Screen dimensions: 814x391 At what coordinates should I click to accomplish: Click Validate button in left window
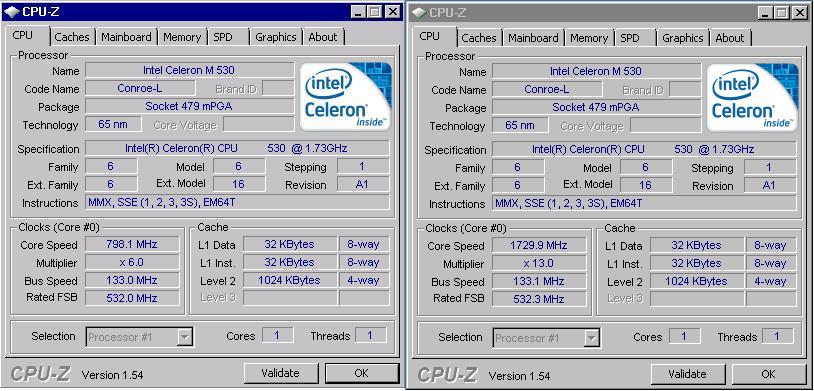click(x=280, y=373)
